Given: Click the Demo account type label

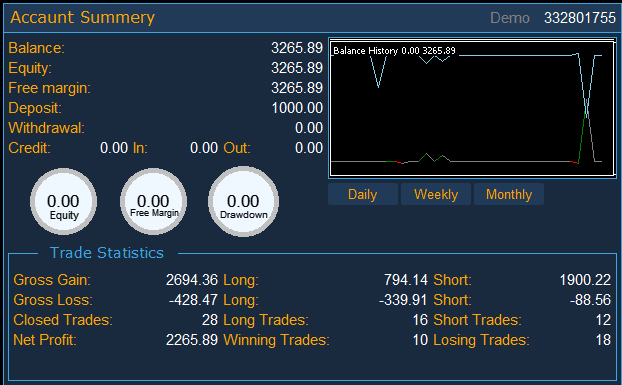Looking at the screenshot, I should click(x=510, y=18).
